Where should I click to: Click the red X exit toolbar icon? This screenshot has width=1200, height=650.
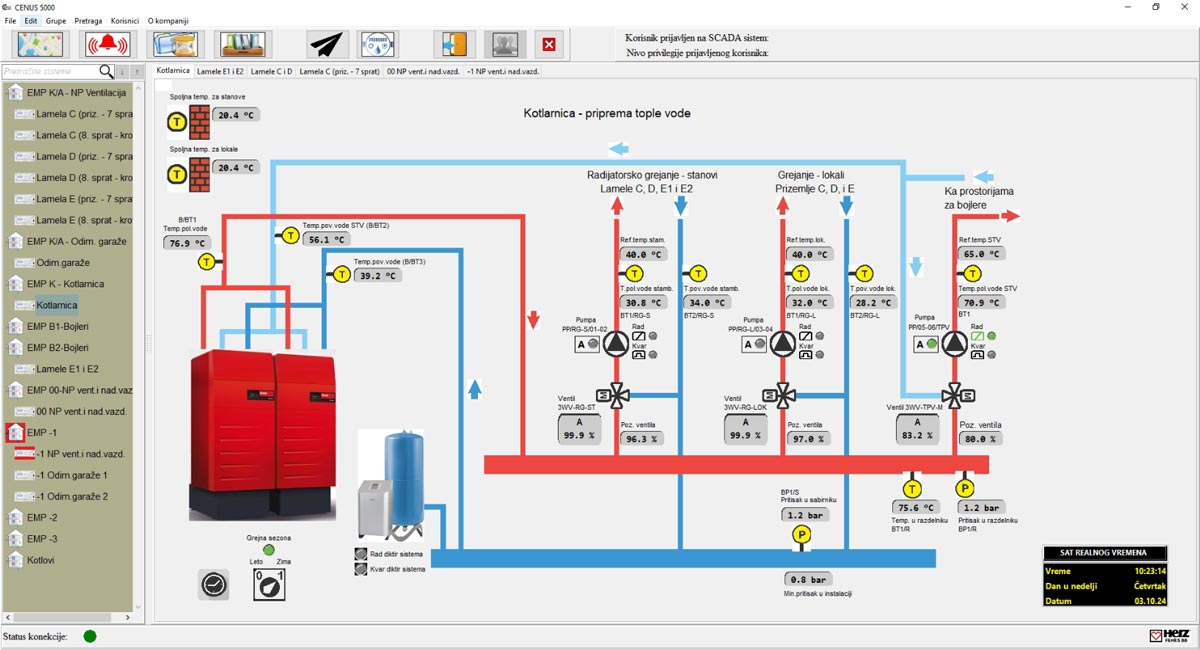point(548,44)
